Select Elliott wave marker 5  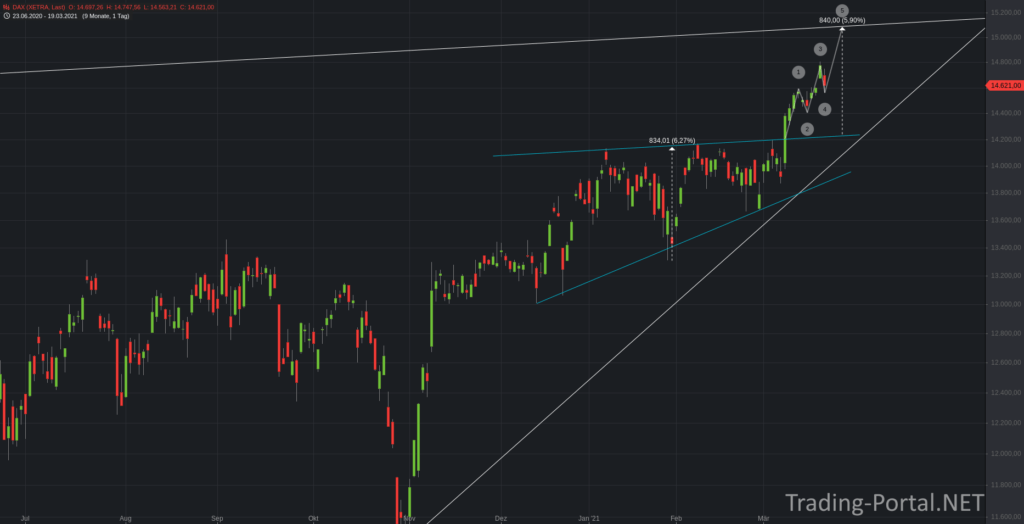tap(842, 10)
